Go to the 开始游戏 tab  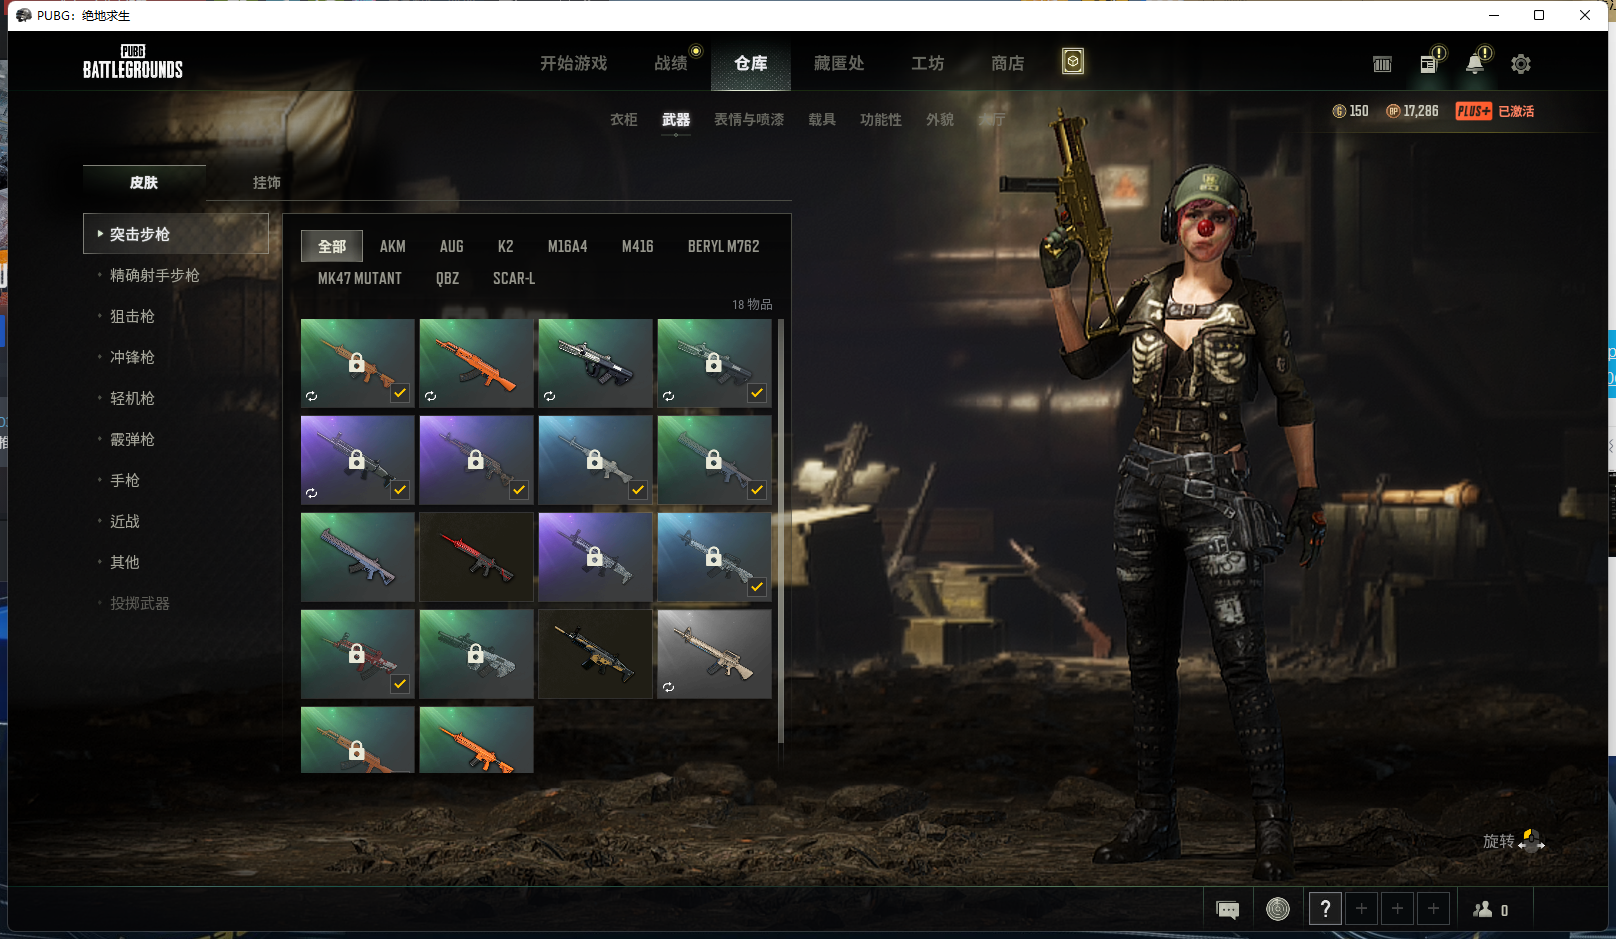point(573,63)
